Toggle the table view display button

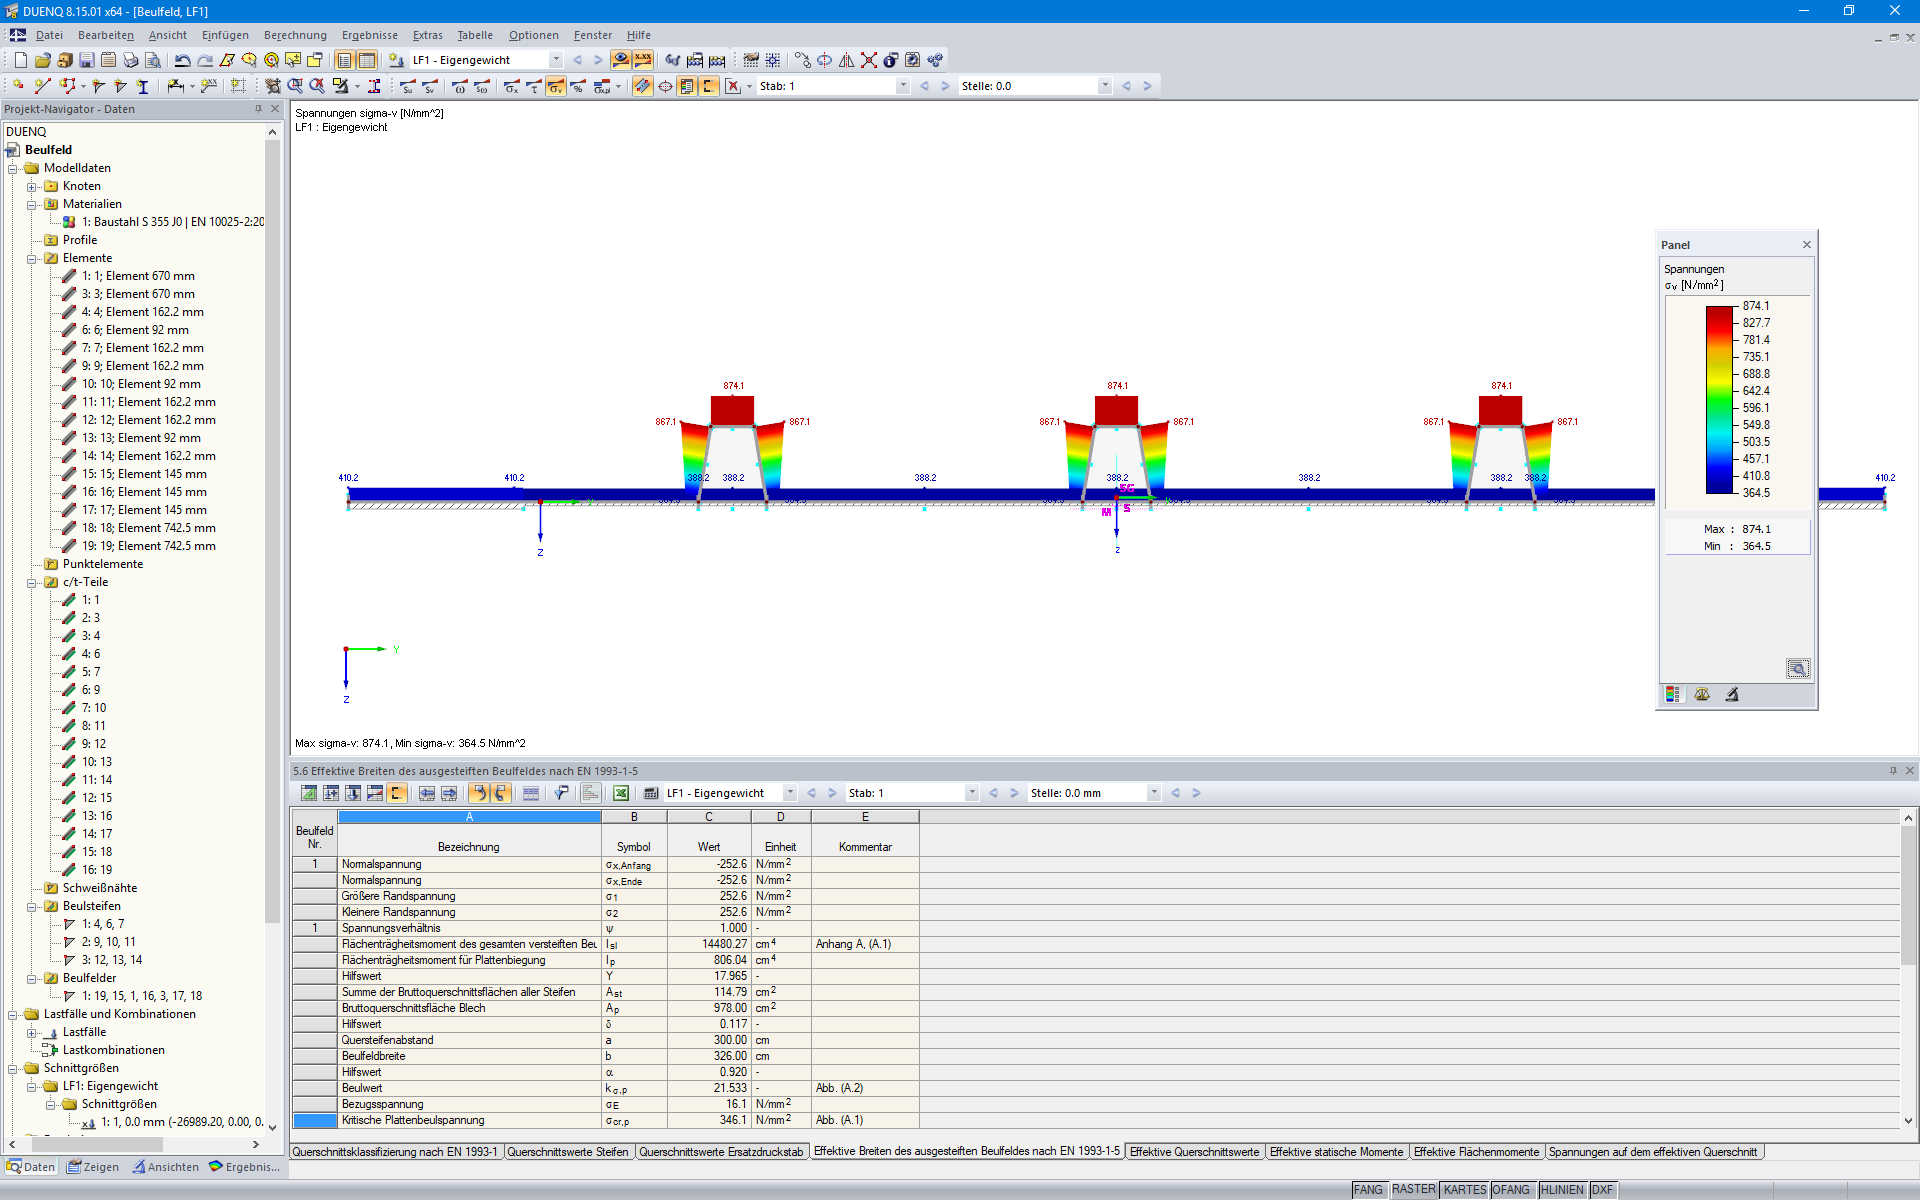[530, 793]
